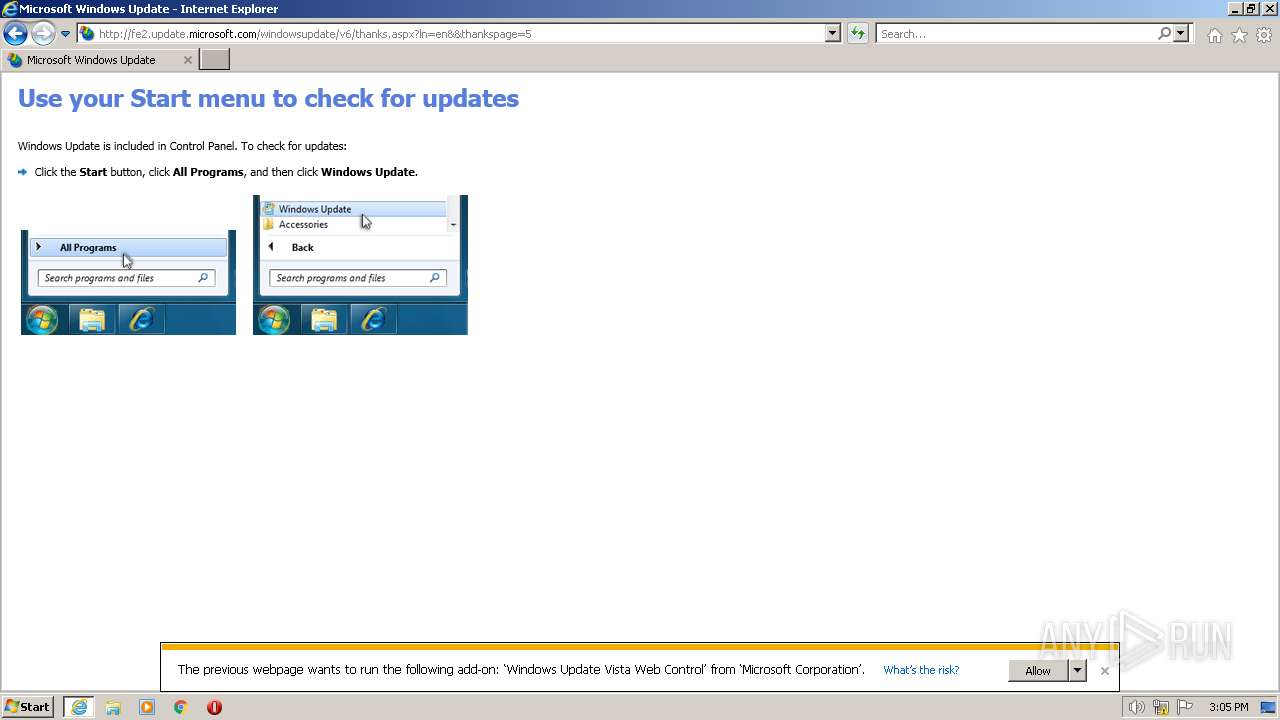Show the desktop with the corner button
Viewport: 1280px width, 720px height.
(x=1269, y=707)
